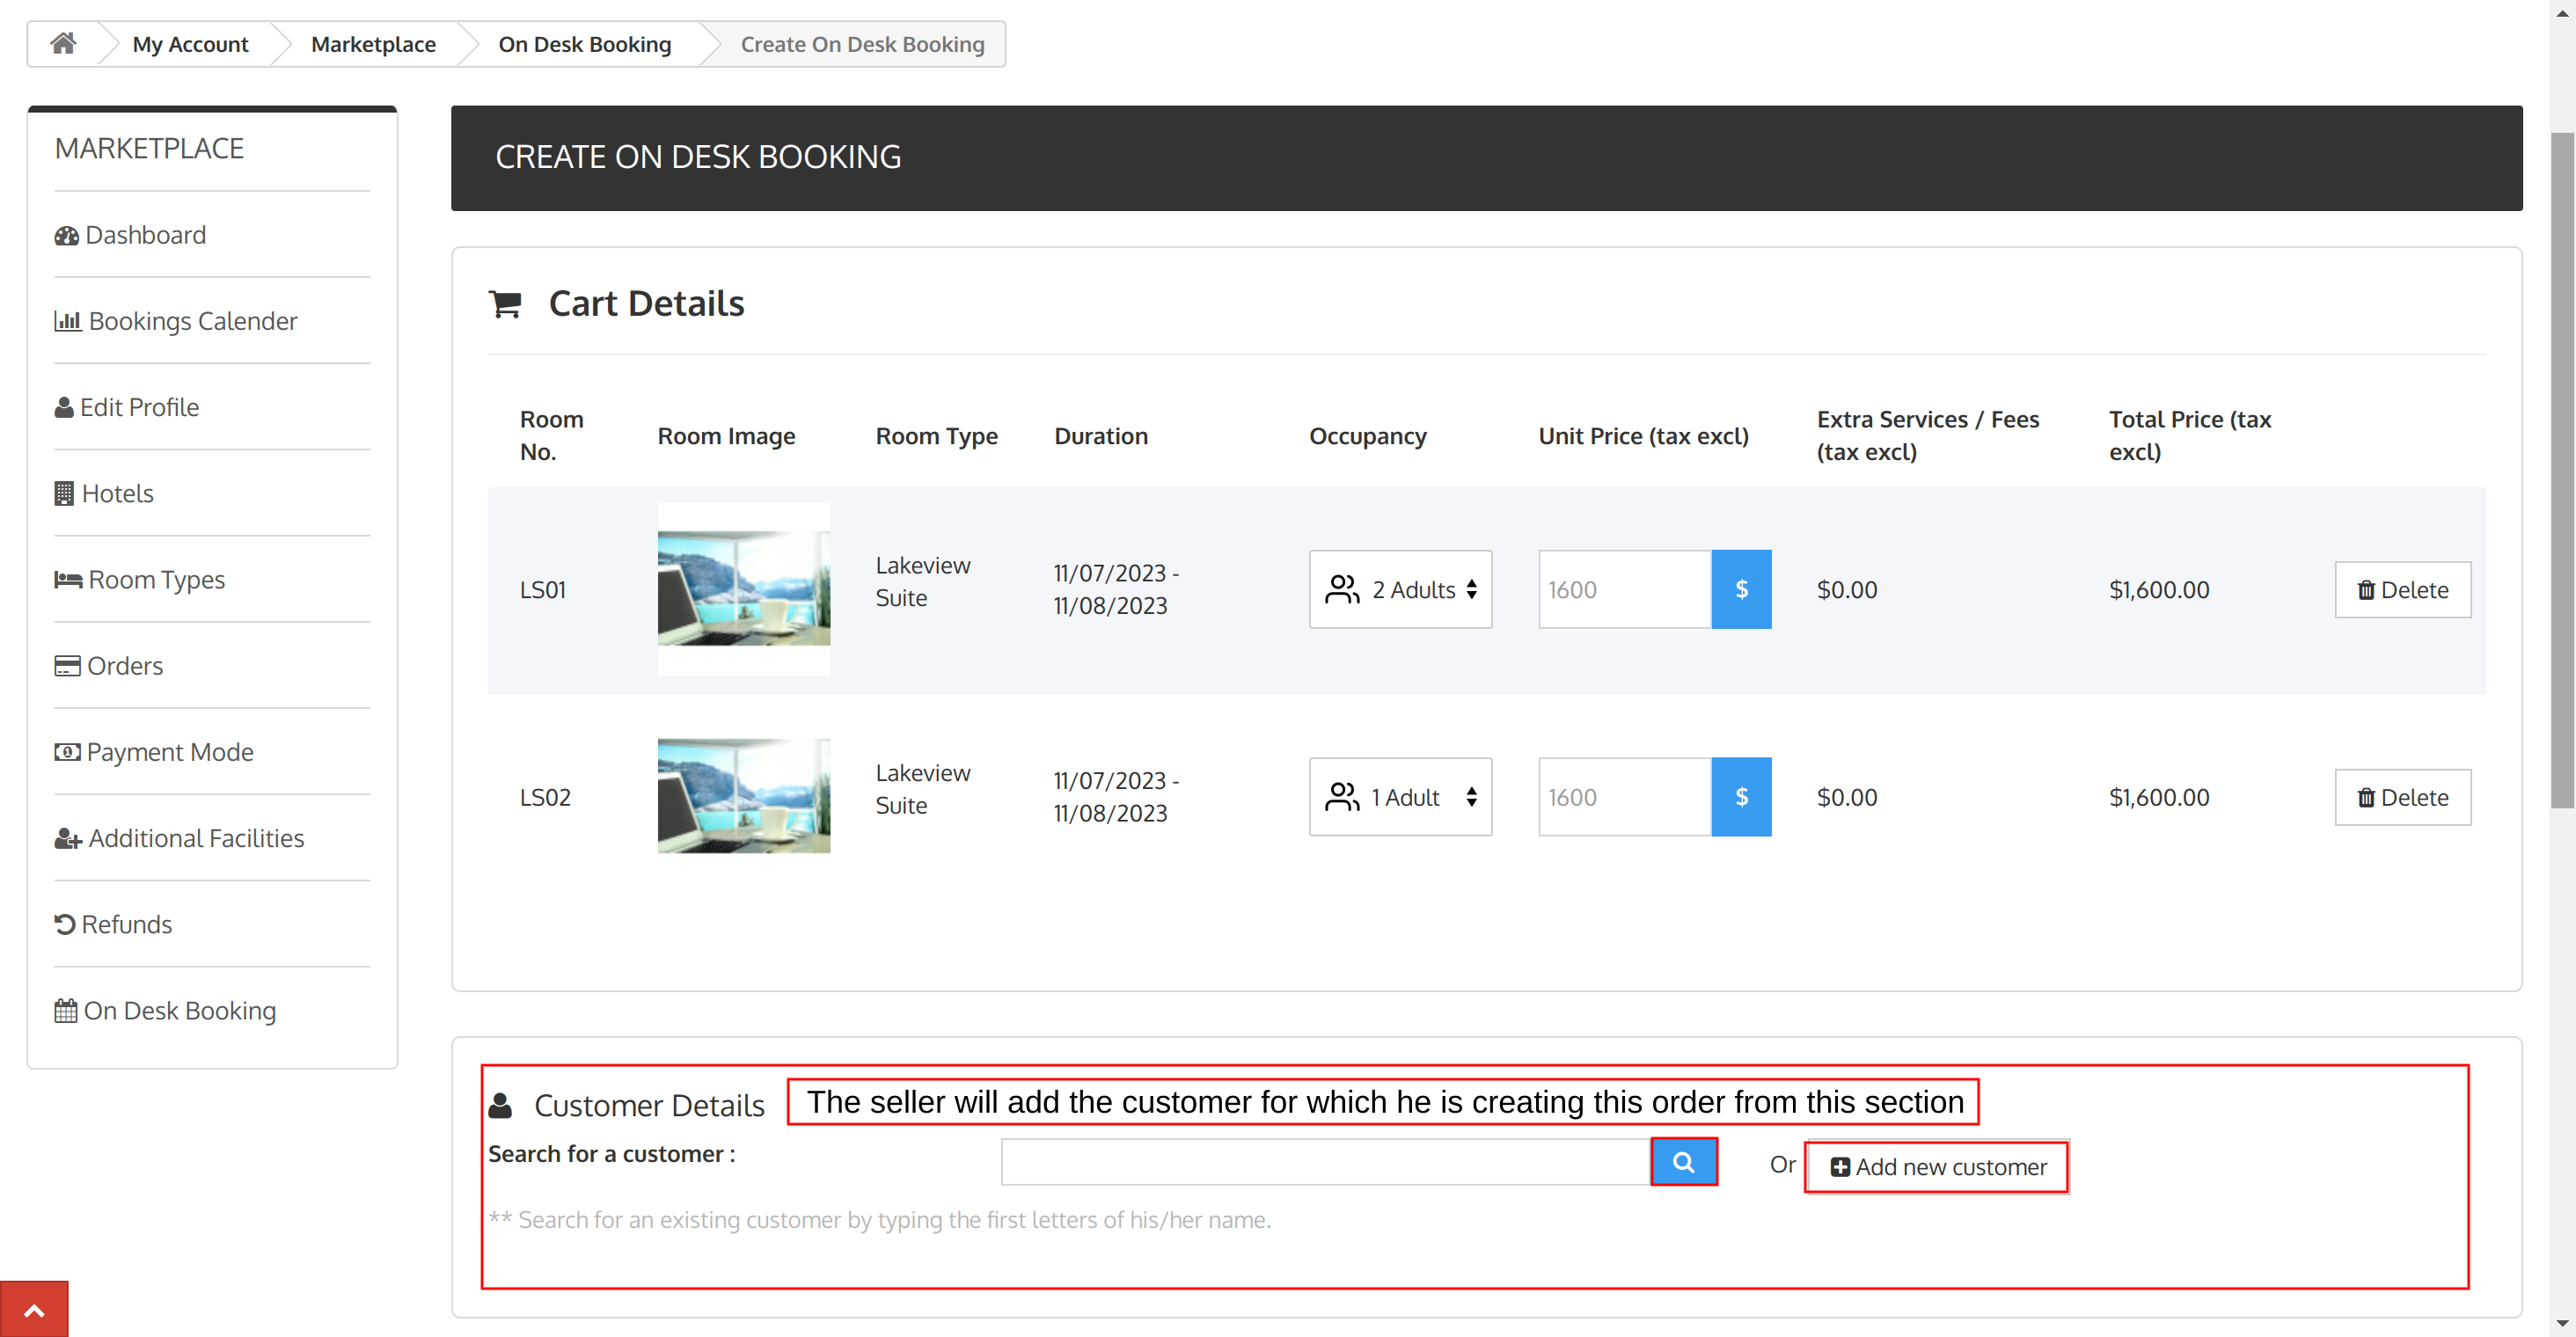
Task: Open Room Types sidebar icon
Action: coord(67,579)
